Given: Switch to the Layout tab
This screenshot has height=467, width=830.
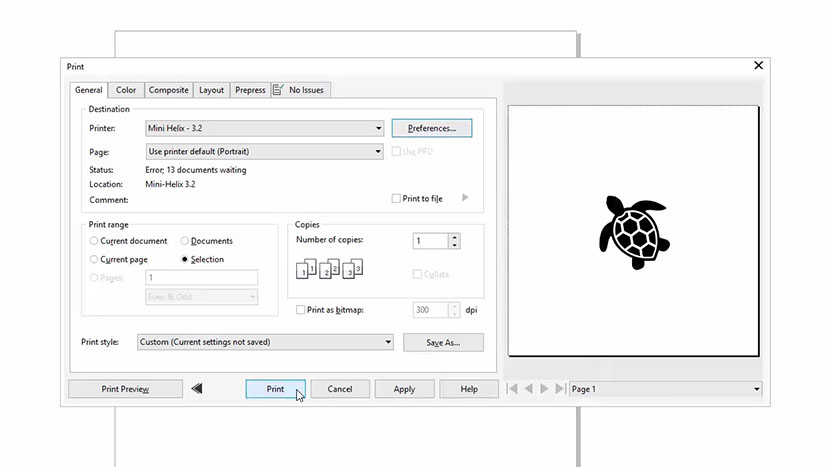Looking at the screenshot, I should coord(211,90).
